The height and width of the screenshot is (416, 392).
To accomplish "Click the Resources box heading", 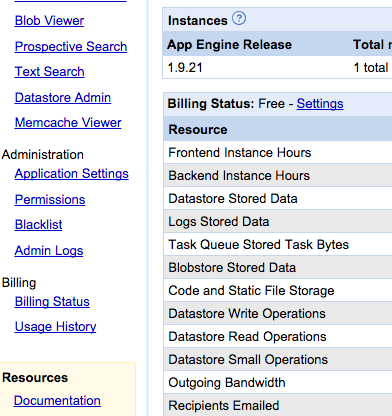I will 35,378.
